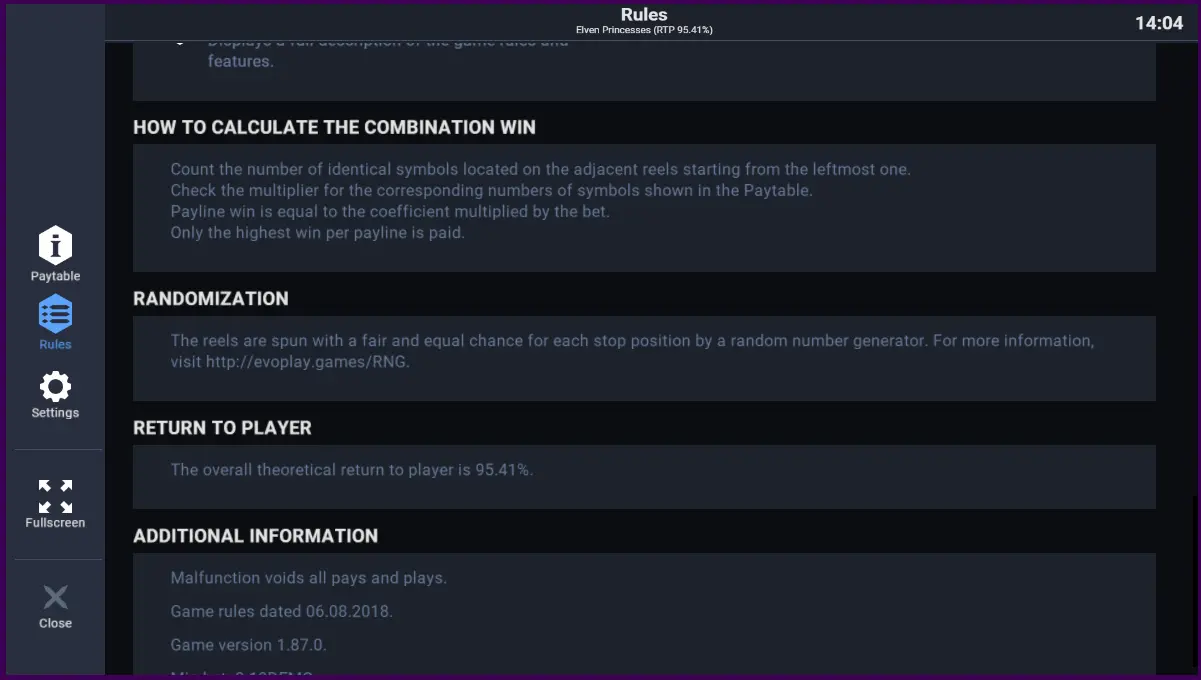Click the How To Calculate The Combination Win heading

click(x=334, y=127)
